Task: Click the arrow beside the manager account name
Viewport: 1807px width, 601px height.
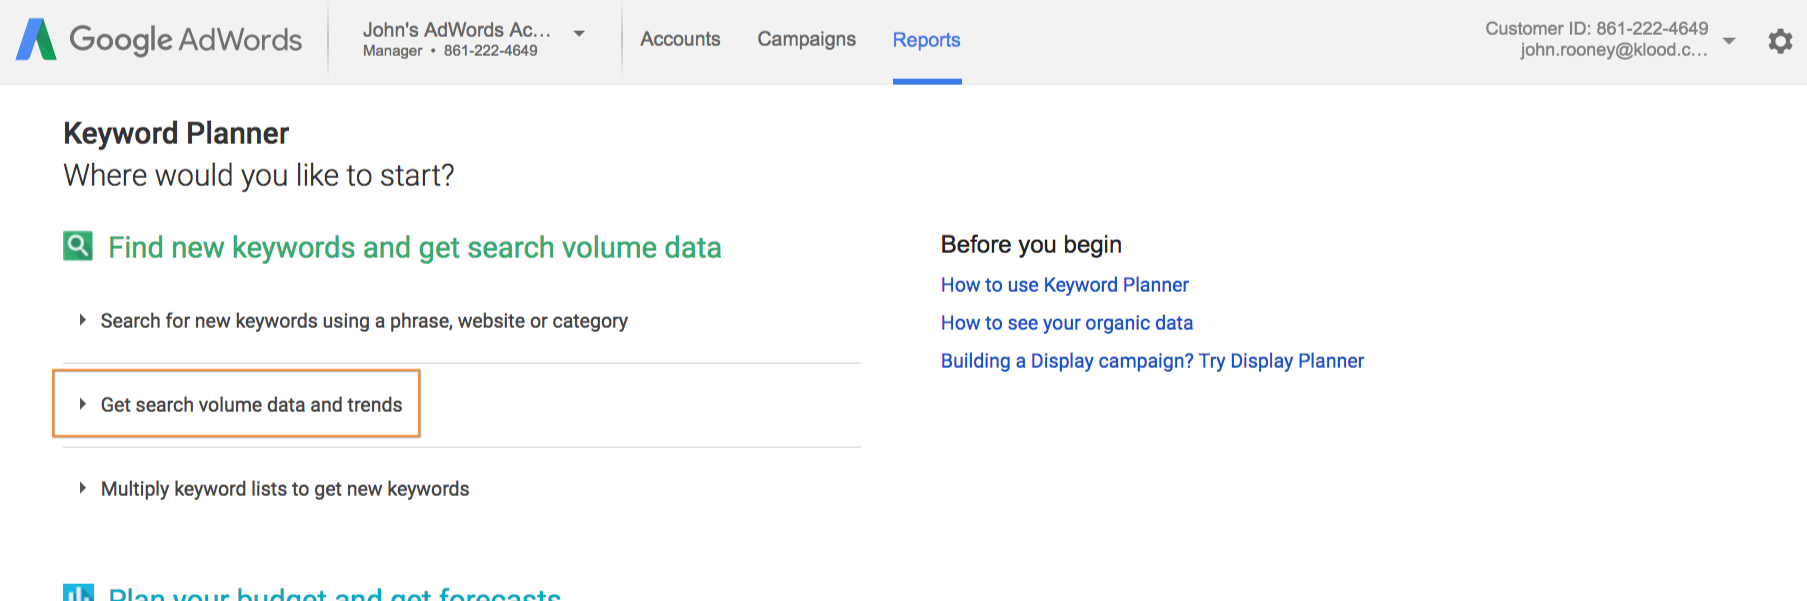Action: (x=579, y=34)
